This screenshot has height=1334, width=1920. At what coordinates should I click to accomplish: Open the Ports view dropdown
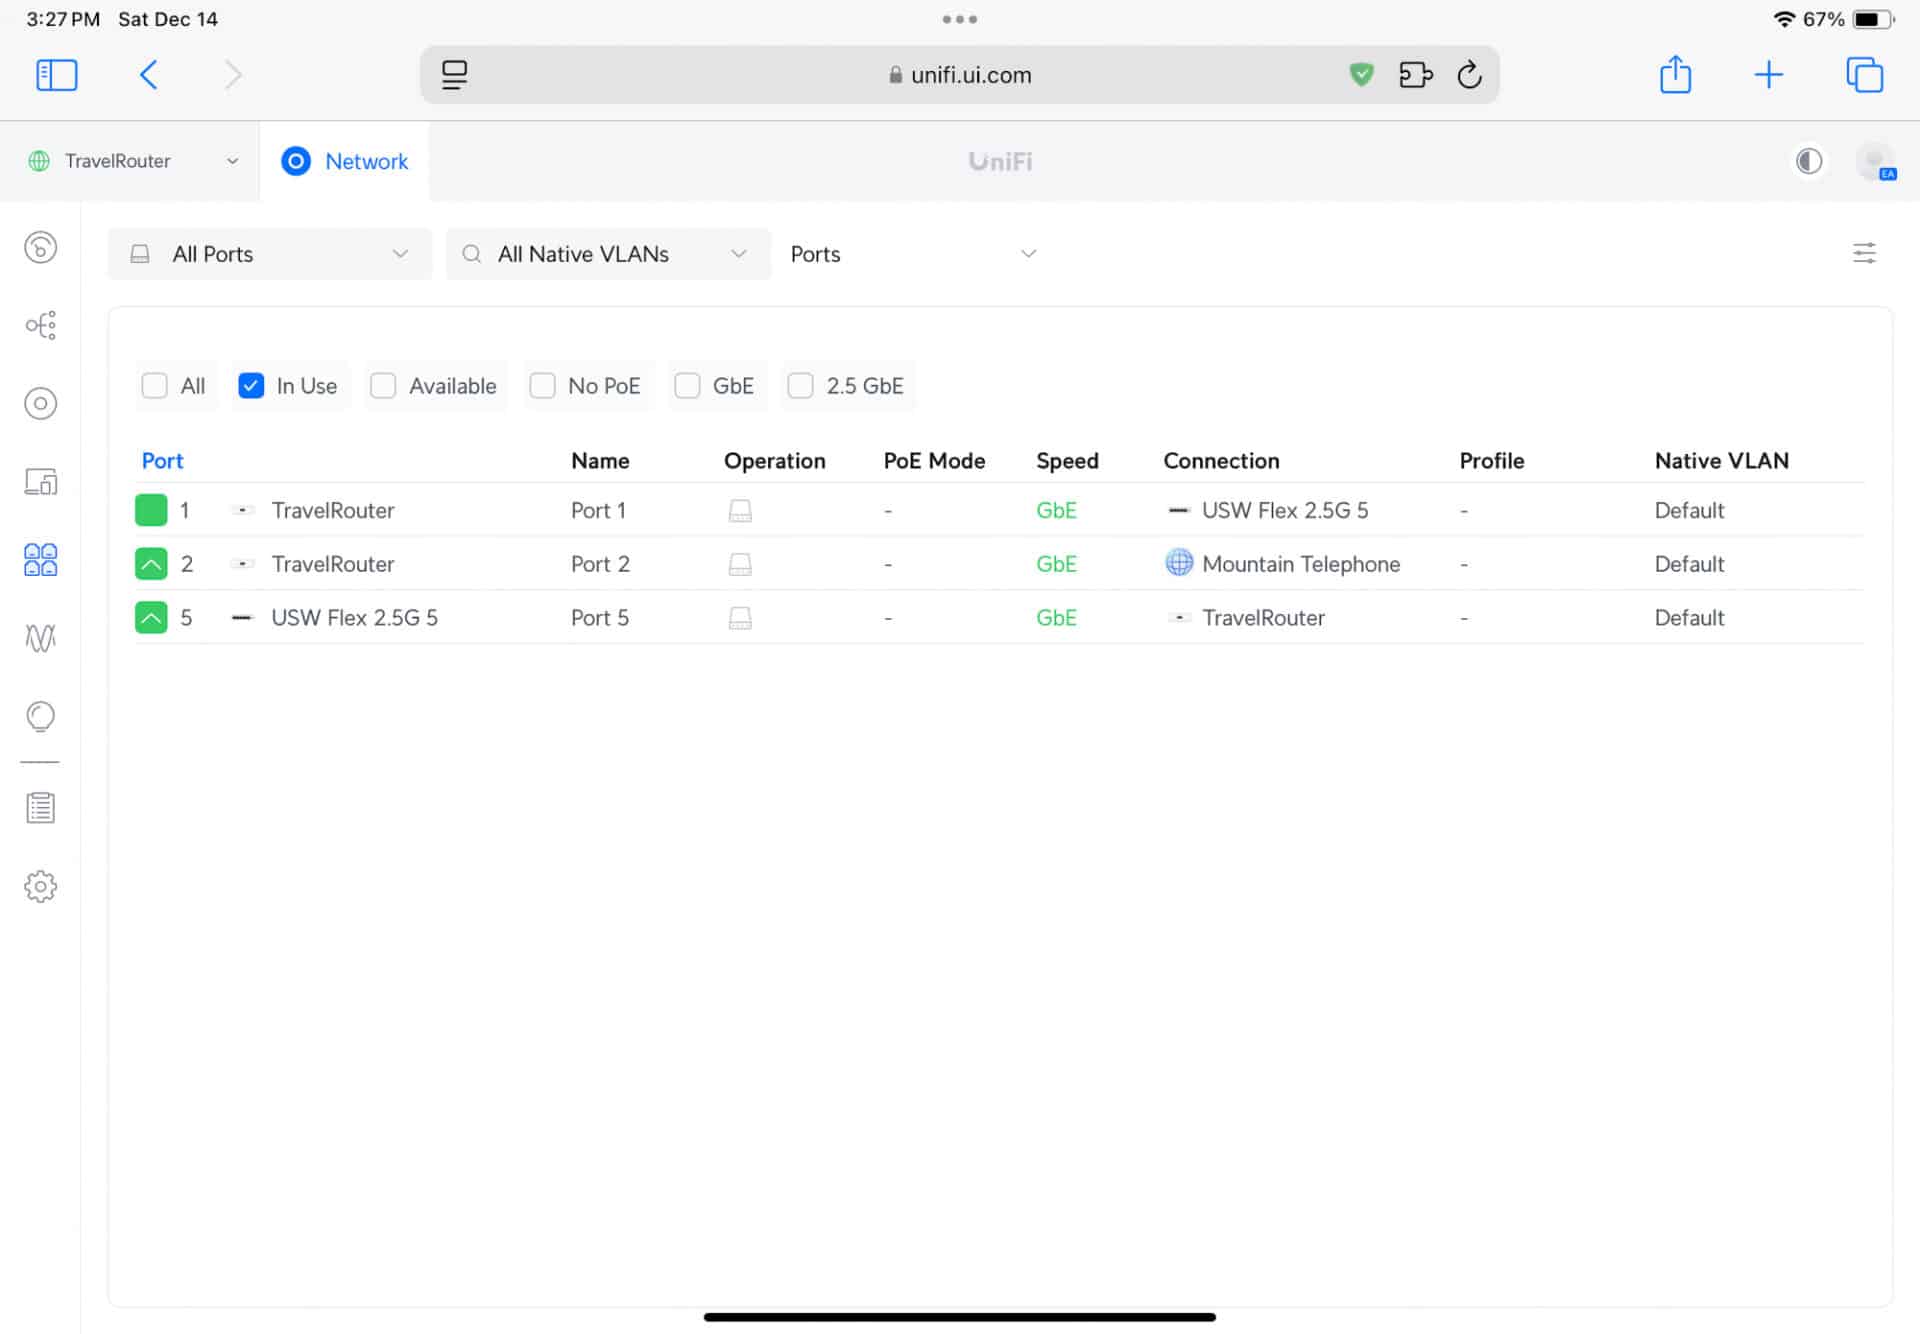pos(913,254)
